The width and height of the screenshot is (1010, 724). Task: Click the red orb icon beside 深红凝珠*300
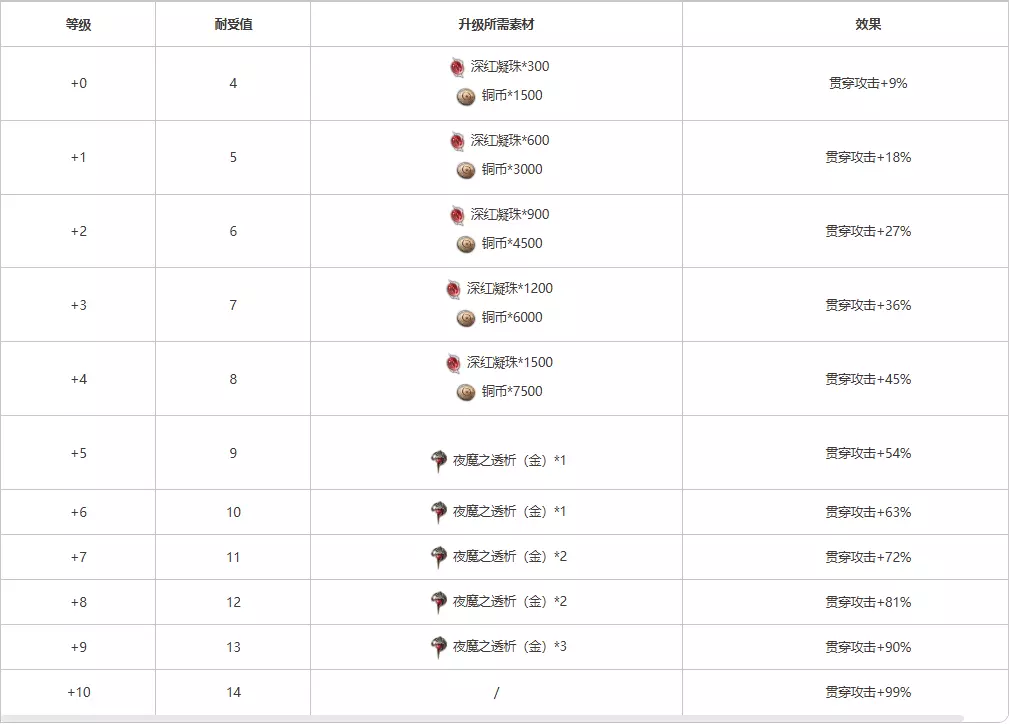[458, 67]
